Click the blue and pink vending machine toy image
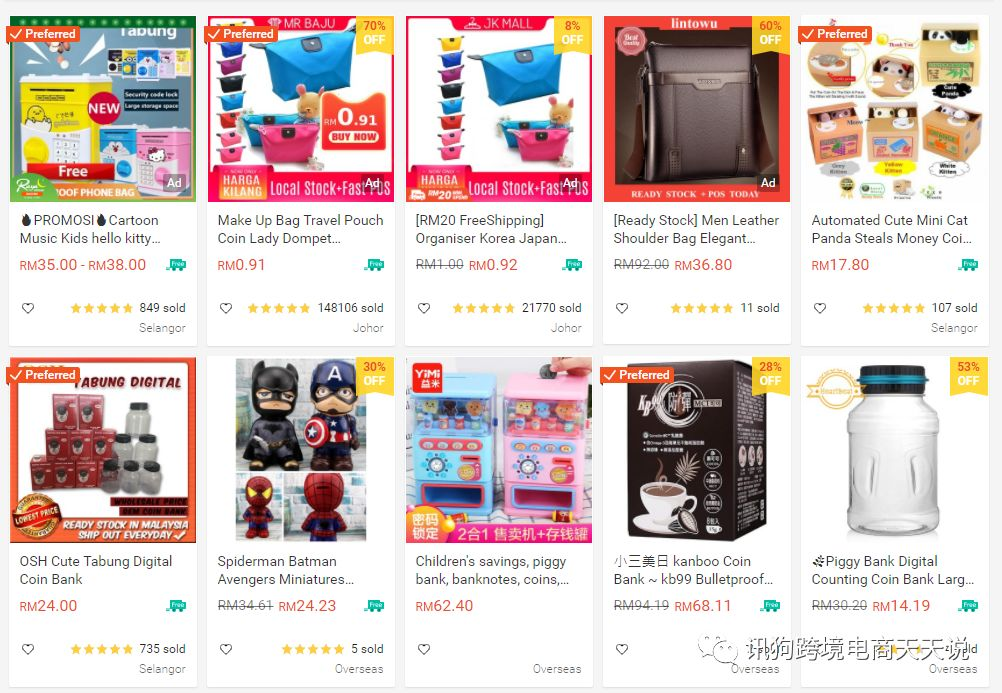Viewport: 1002px width, 693px height. pos(498,449)
